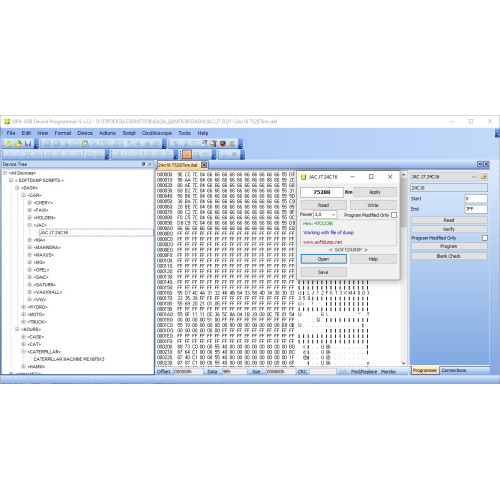500x500 pixels.
Task: Pin the Device Tree panel
Action: [x=143, y=164]
